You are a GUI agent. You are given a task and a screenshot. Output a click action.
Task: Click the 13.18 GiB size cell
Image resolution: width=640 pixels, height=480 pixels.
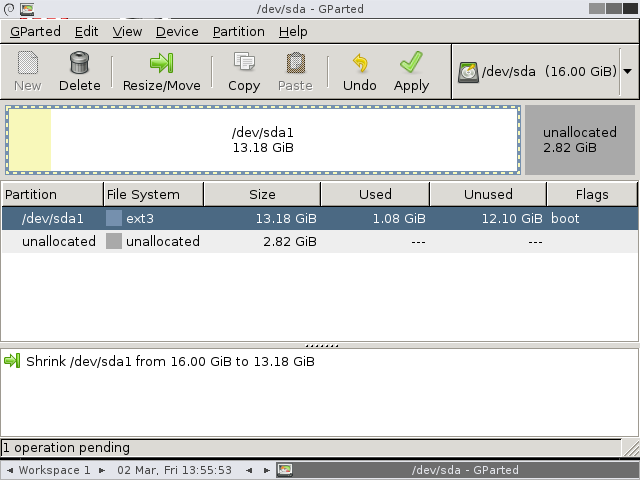point(286,218)
